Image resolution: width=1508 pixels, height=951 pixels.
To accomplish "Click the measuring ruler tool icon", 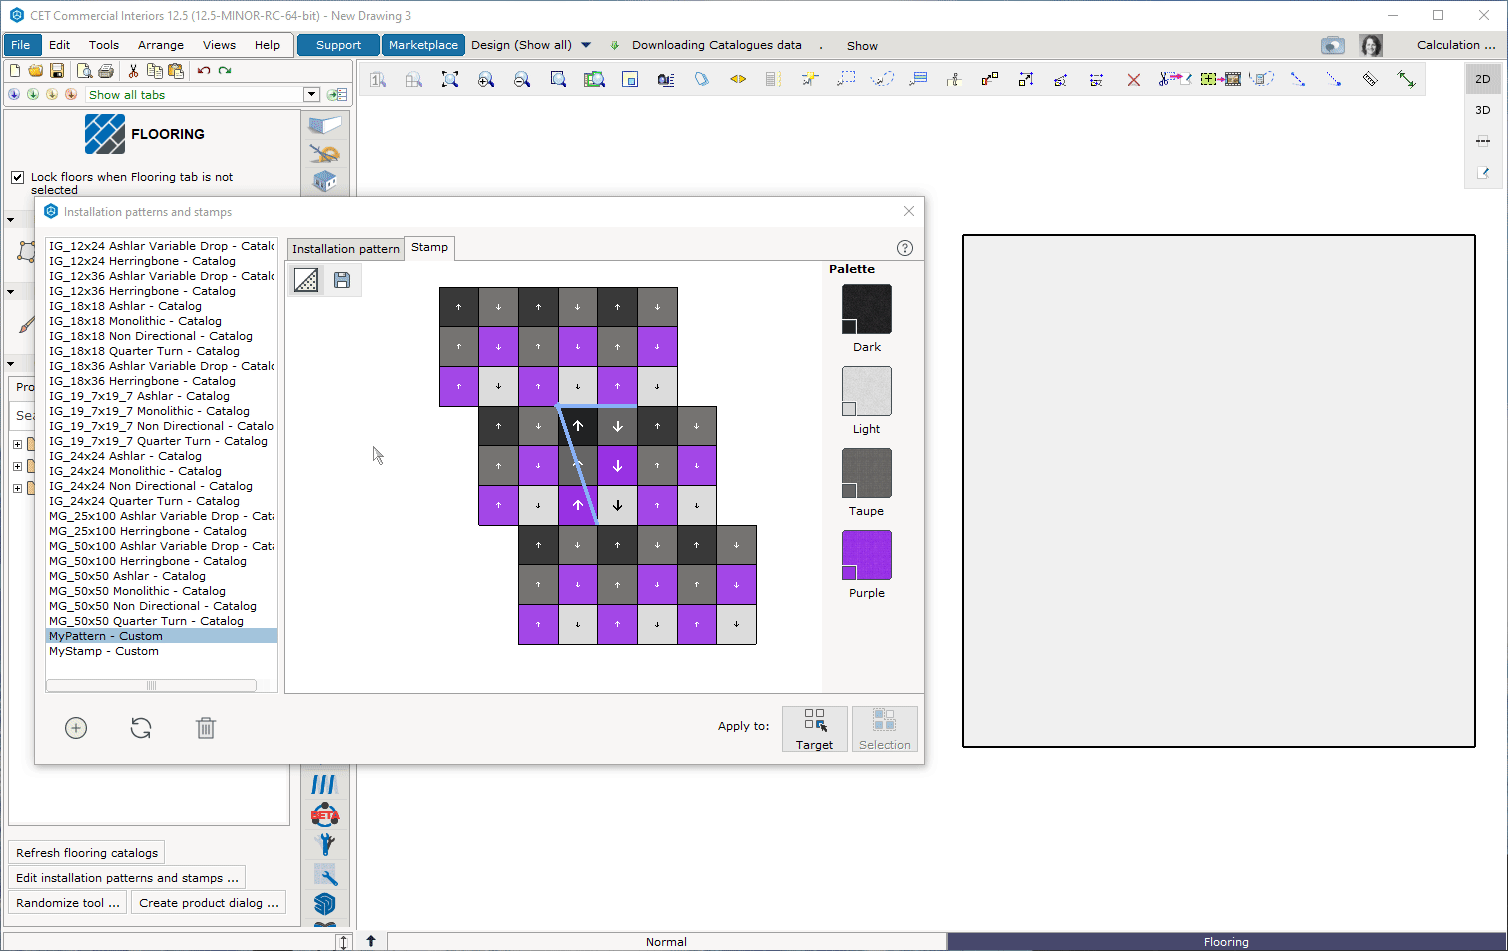I will point(1370,79).
